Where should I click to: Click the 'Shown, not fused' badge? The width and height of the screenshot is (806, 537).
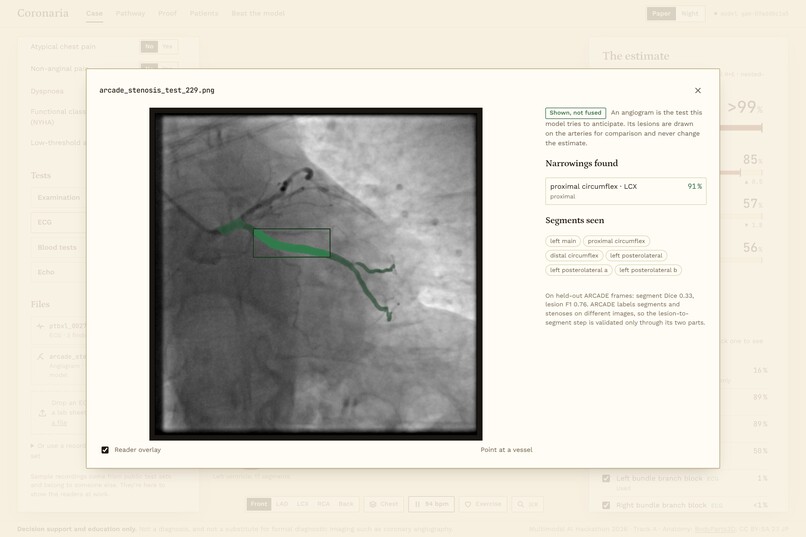575,113
